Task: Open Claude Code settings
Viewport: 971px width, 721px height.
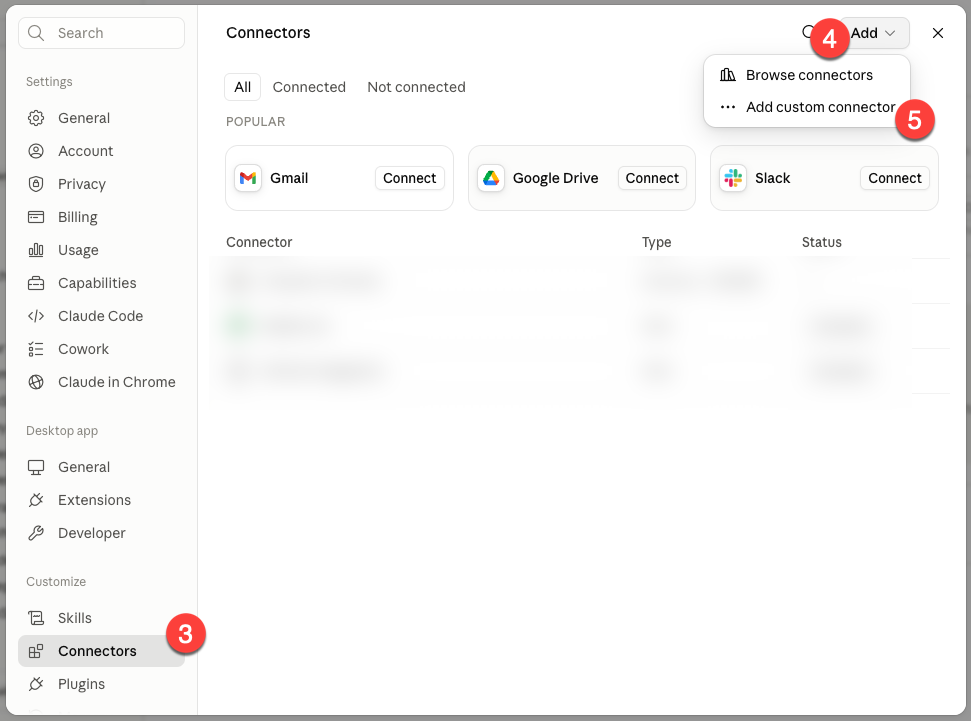Action: tap(102, 316)
